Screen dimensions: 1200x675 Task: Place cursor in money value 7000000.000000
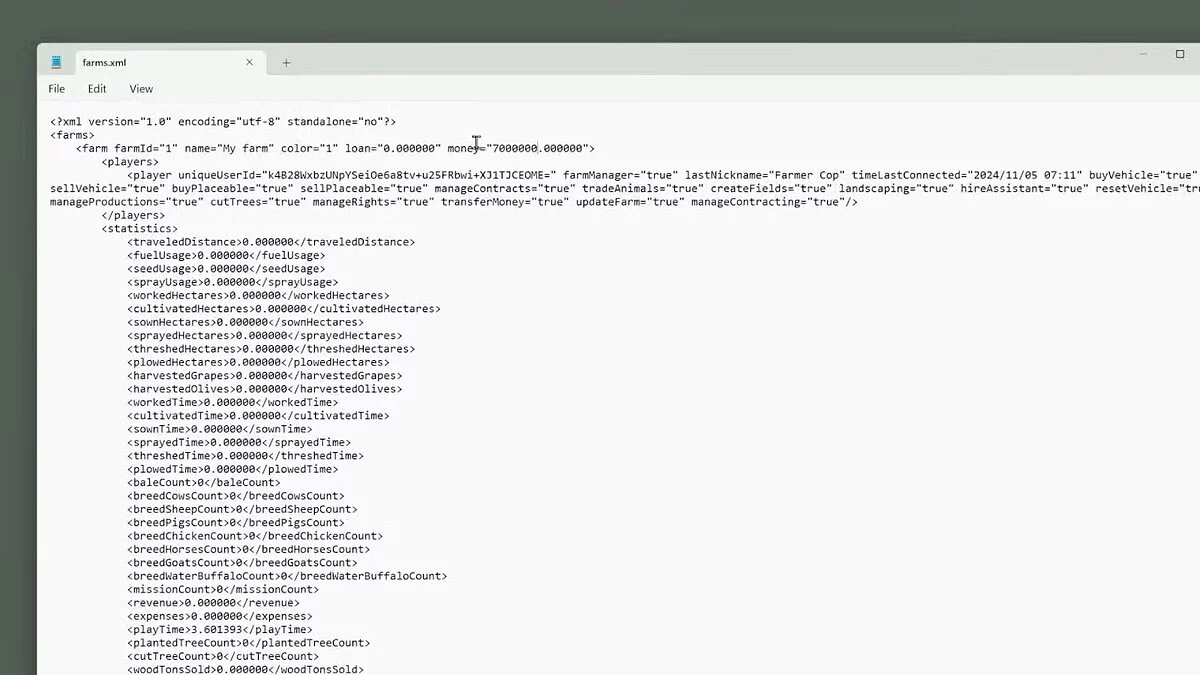(x=538, y=148)
